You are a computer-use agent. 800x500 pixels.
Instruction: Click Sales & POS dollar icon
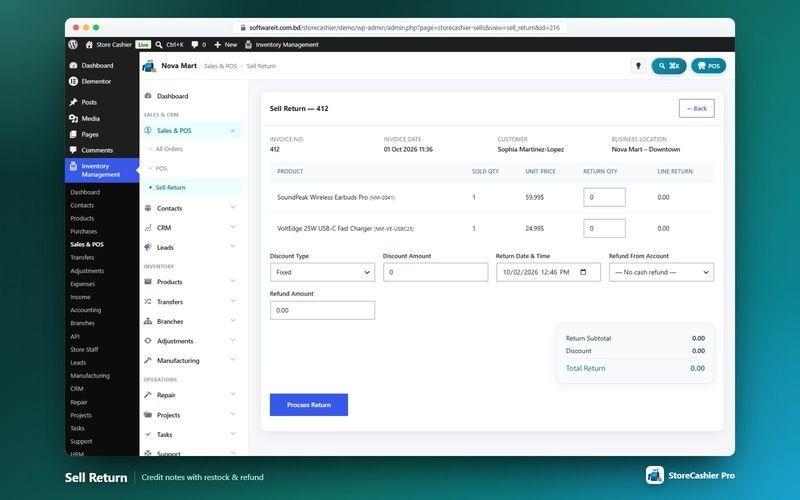[x=148, y=131]
